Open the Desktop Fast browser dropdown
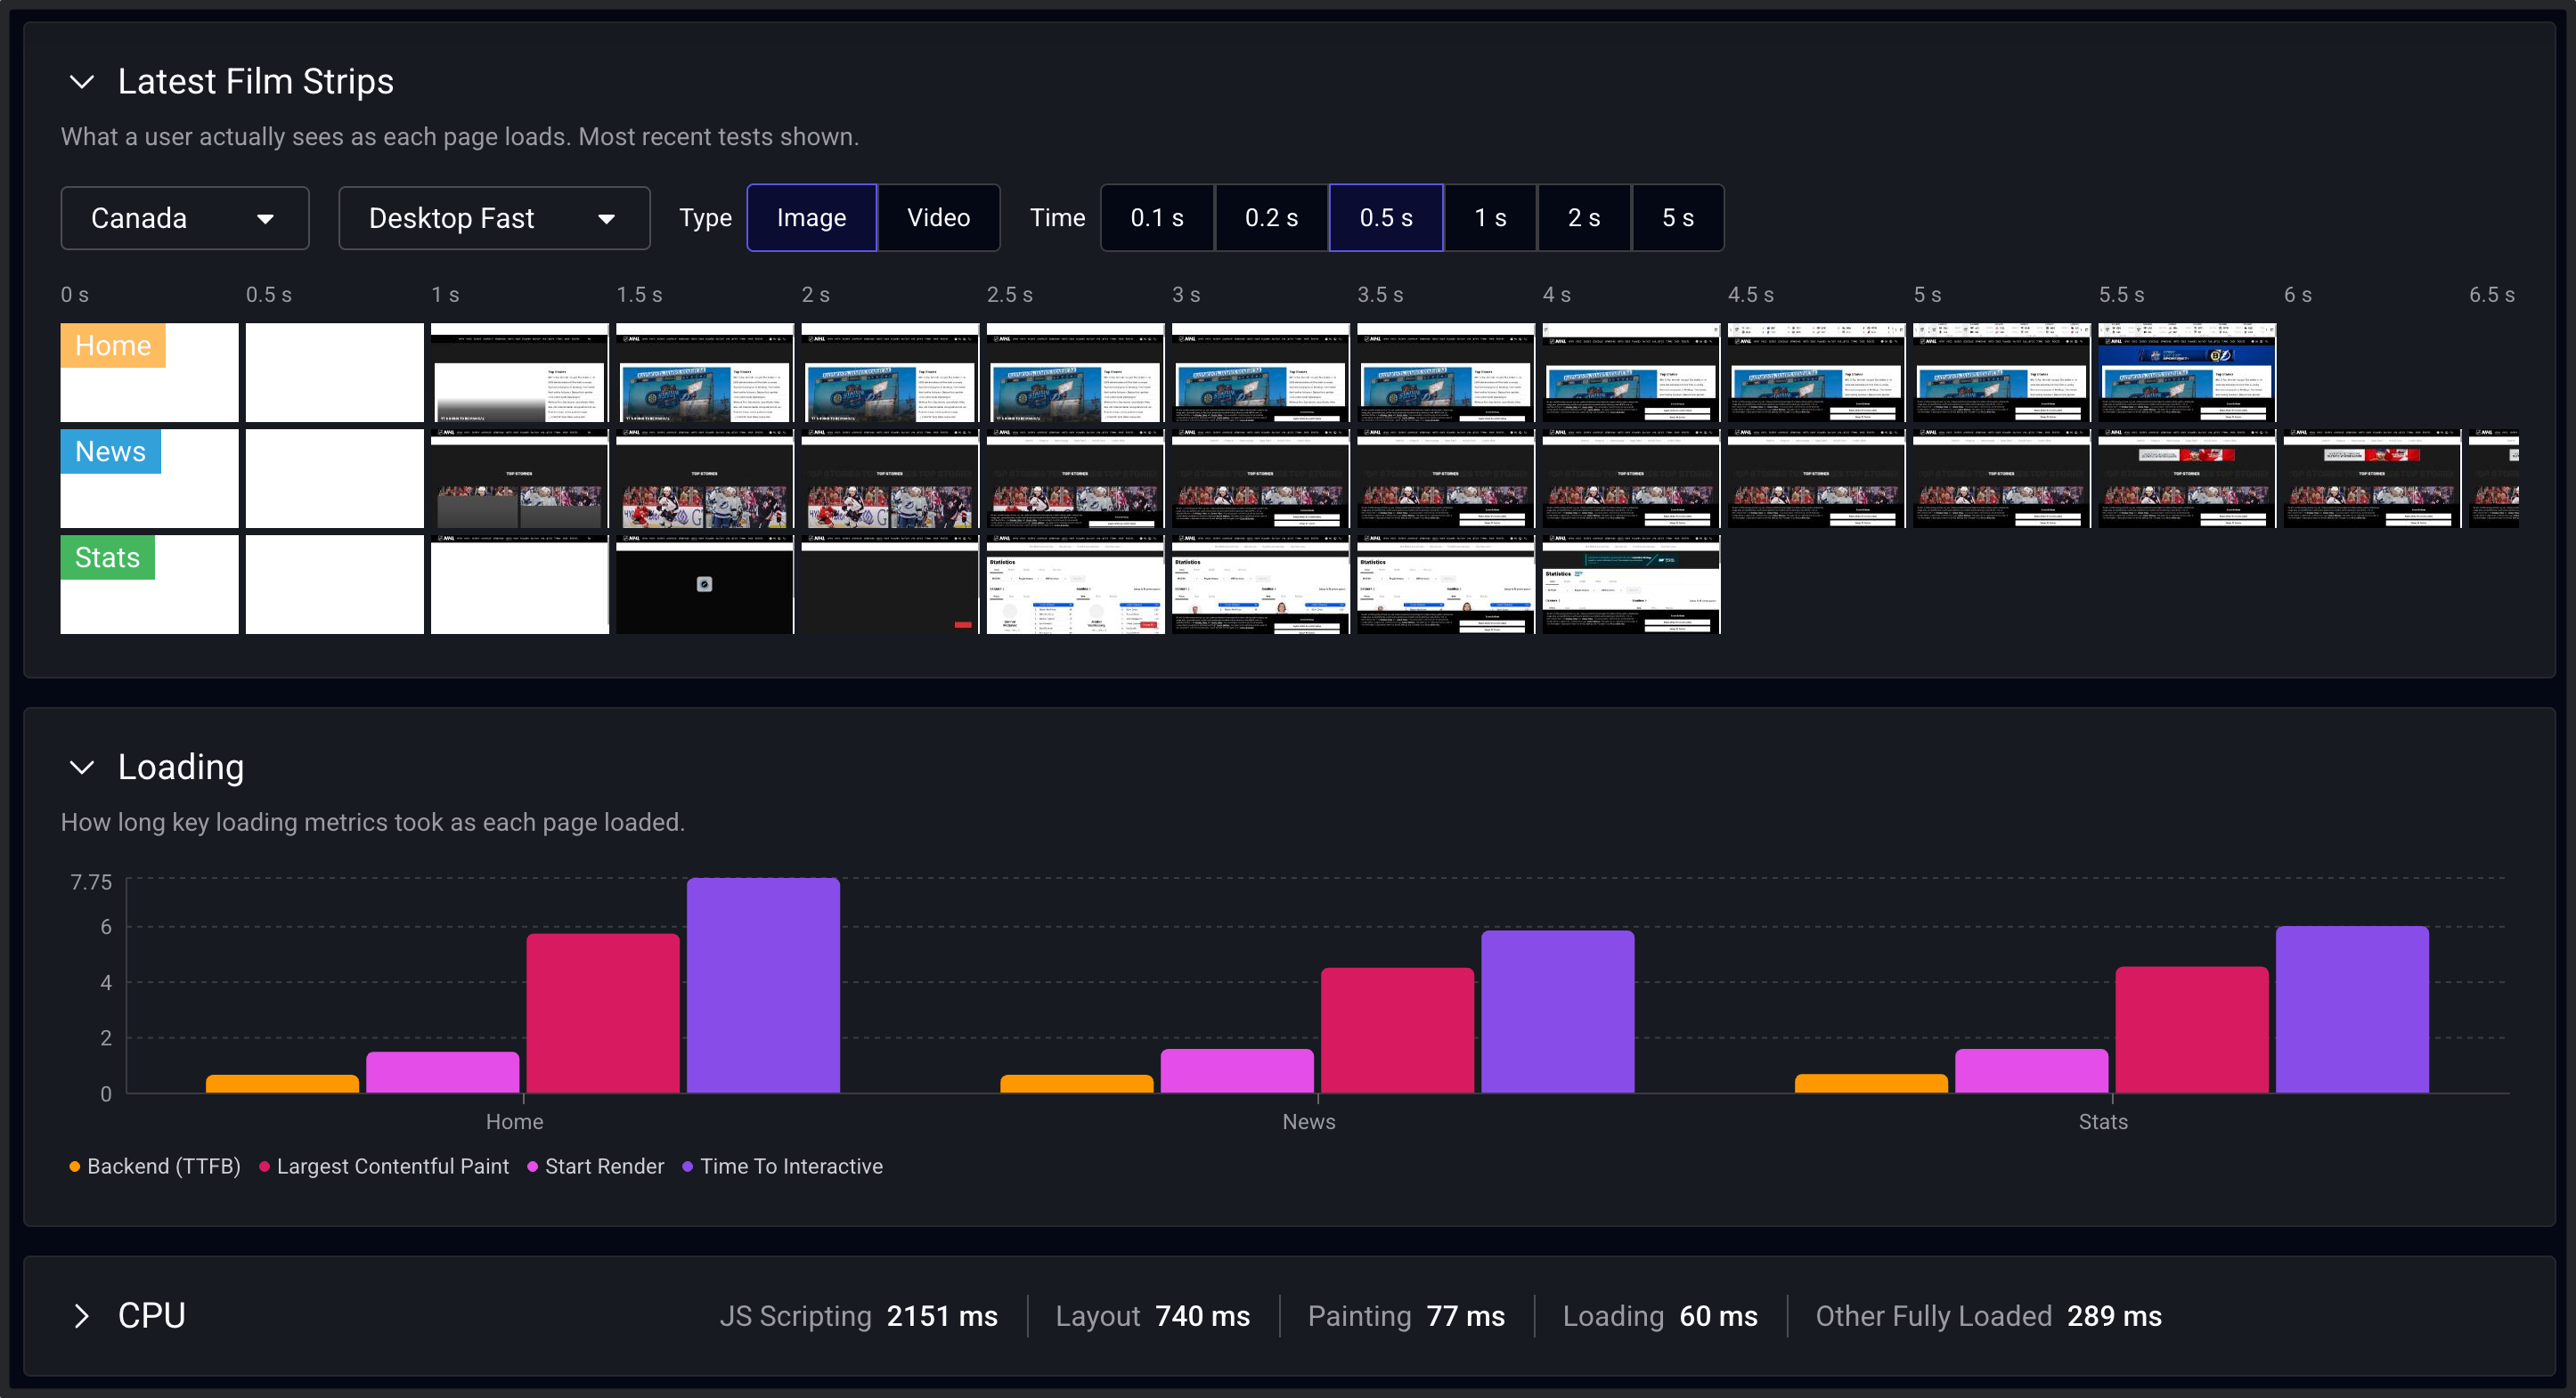The width and height of the screenshot is (2576, 1398). click(x=494, y=218)
